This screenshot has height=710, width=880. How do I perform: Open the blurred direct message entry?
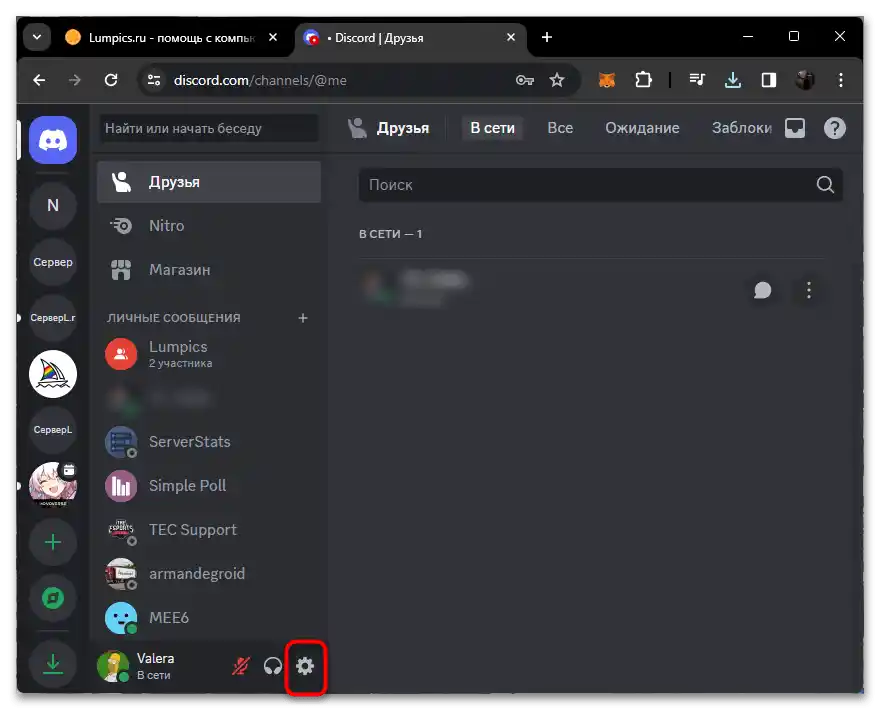click(209, 398)
